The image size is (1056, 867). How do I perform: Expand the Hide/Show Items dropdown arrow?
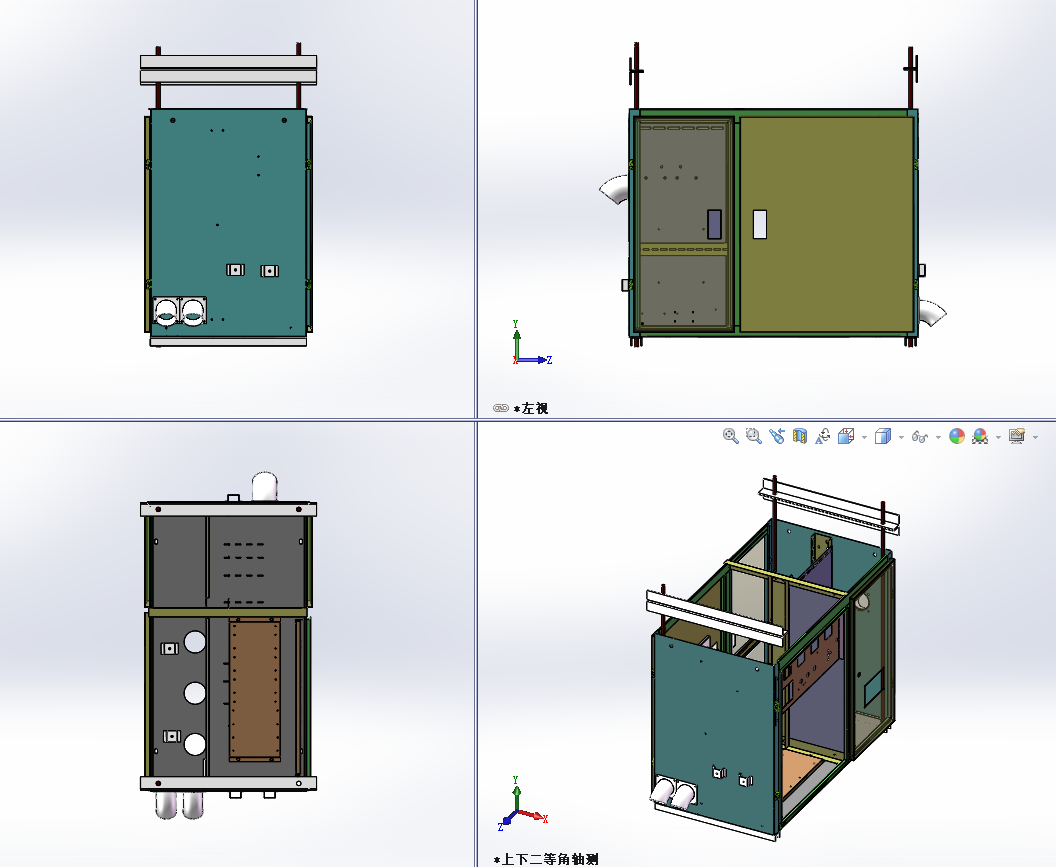pos(938,437)
